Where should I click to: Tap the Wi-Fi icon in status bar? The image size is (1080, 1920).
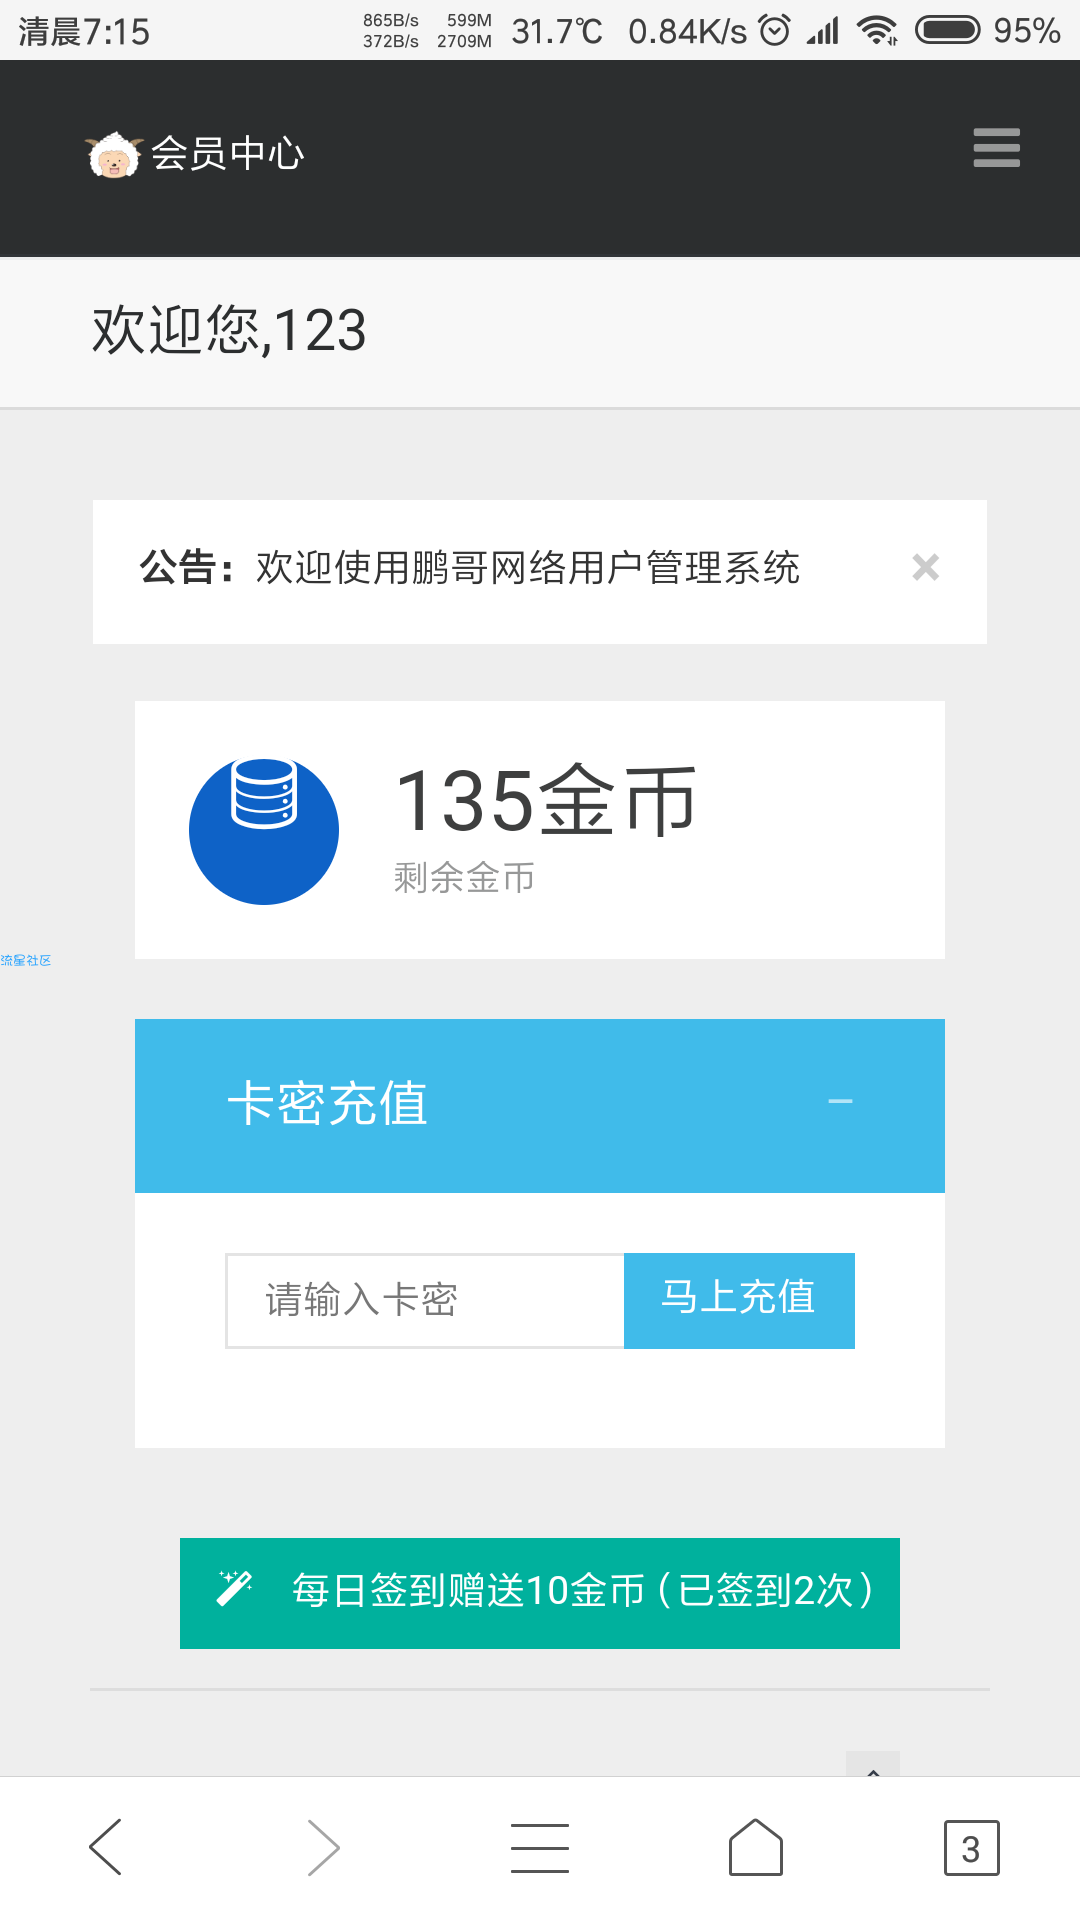[x=877, y=30]
